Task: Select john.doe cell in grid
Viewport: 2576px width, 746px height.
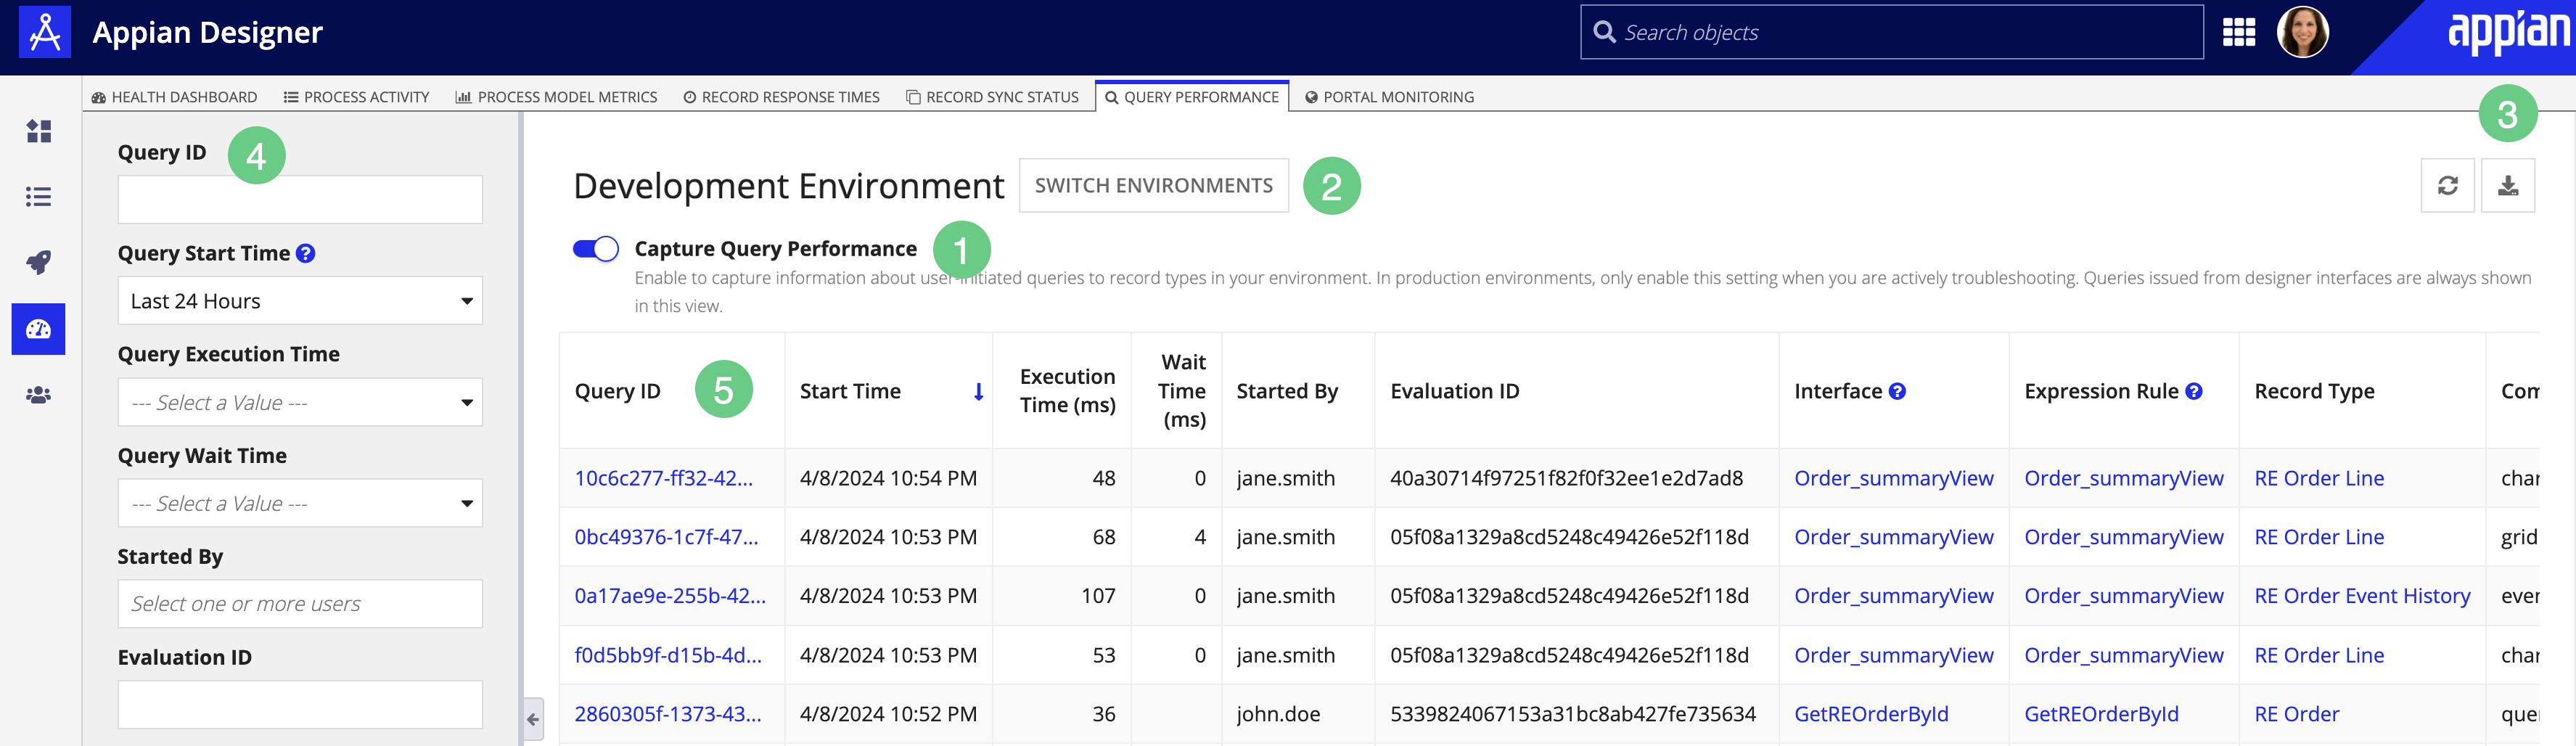Action: tap(1278, 714)
